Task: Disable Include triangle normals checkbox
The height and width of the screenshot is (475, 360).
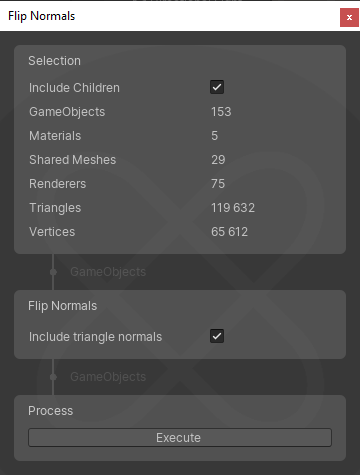Action: [217, 336]
